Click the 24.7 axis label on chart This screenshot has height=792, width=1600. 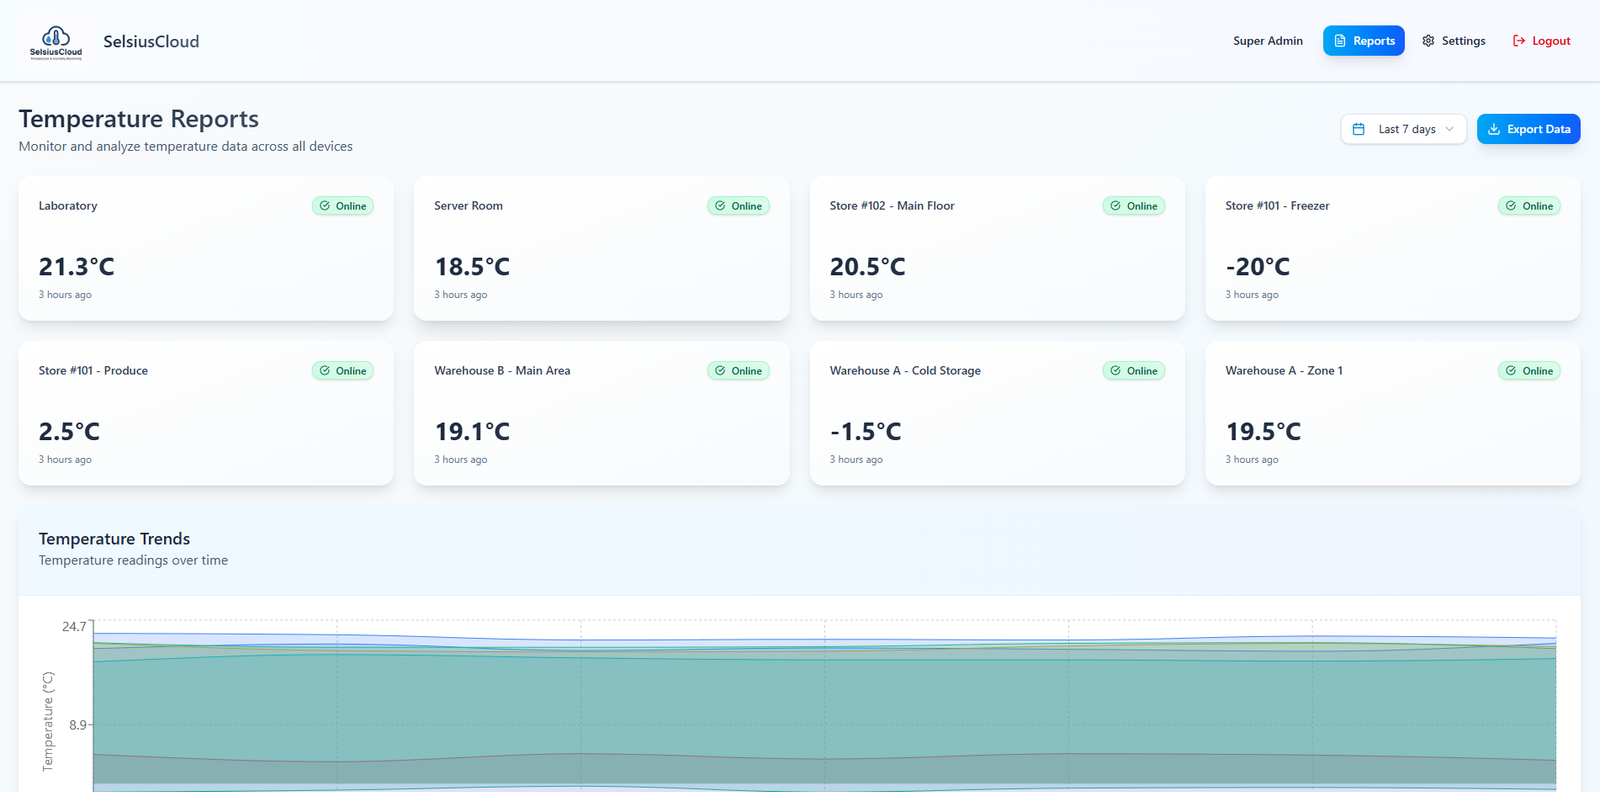[x=74, y=627]
